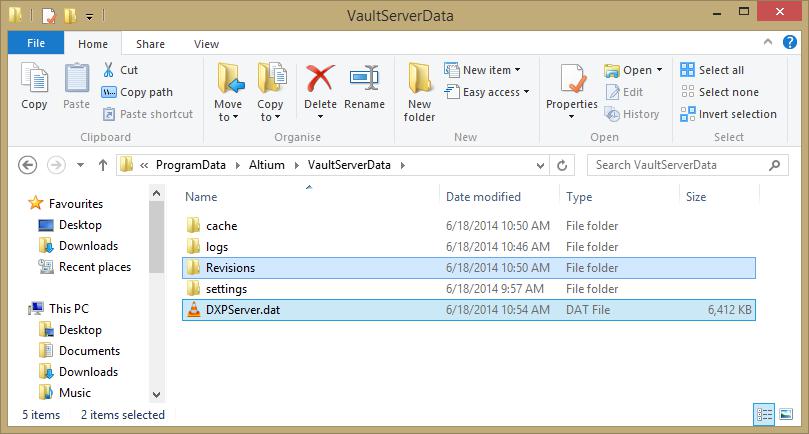The height and width of the screenshot is (434, 809).
Task: Switch to large icons view mode
Action: point(787,414)
